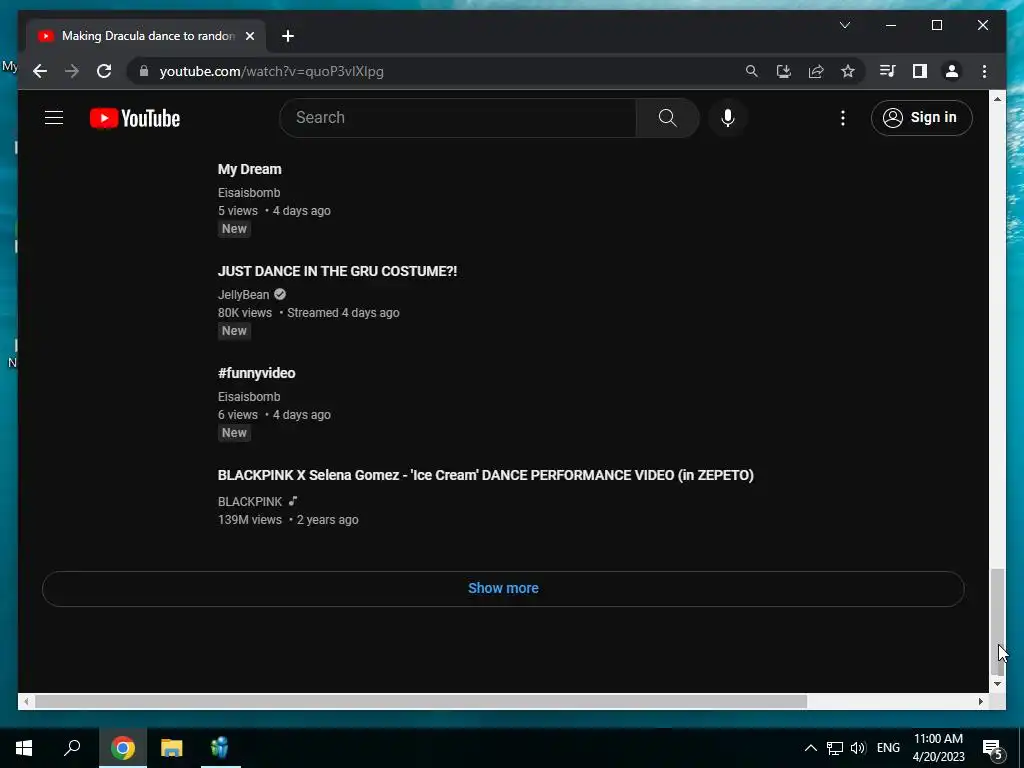
Task: Click the youtube.com address bar URL
Action: point(272,71)
